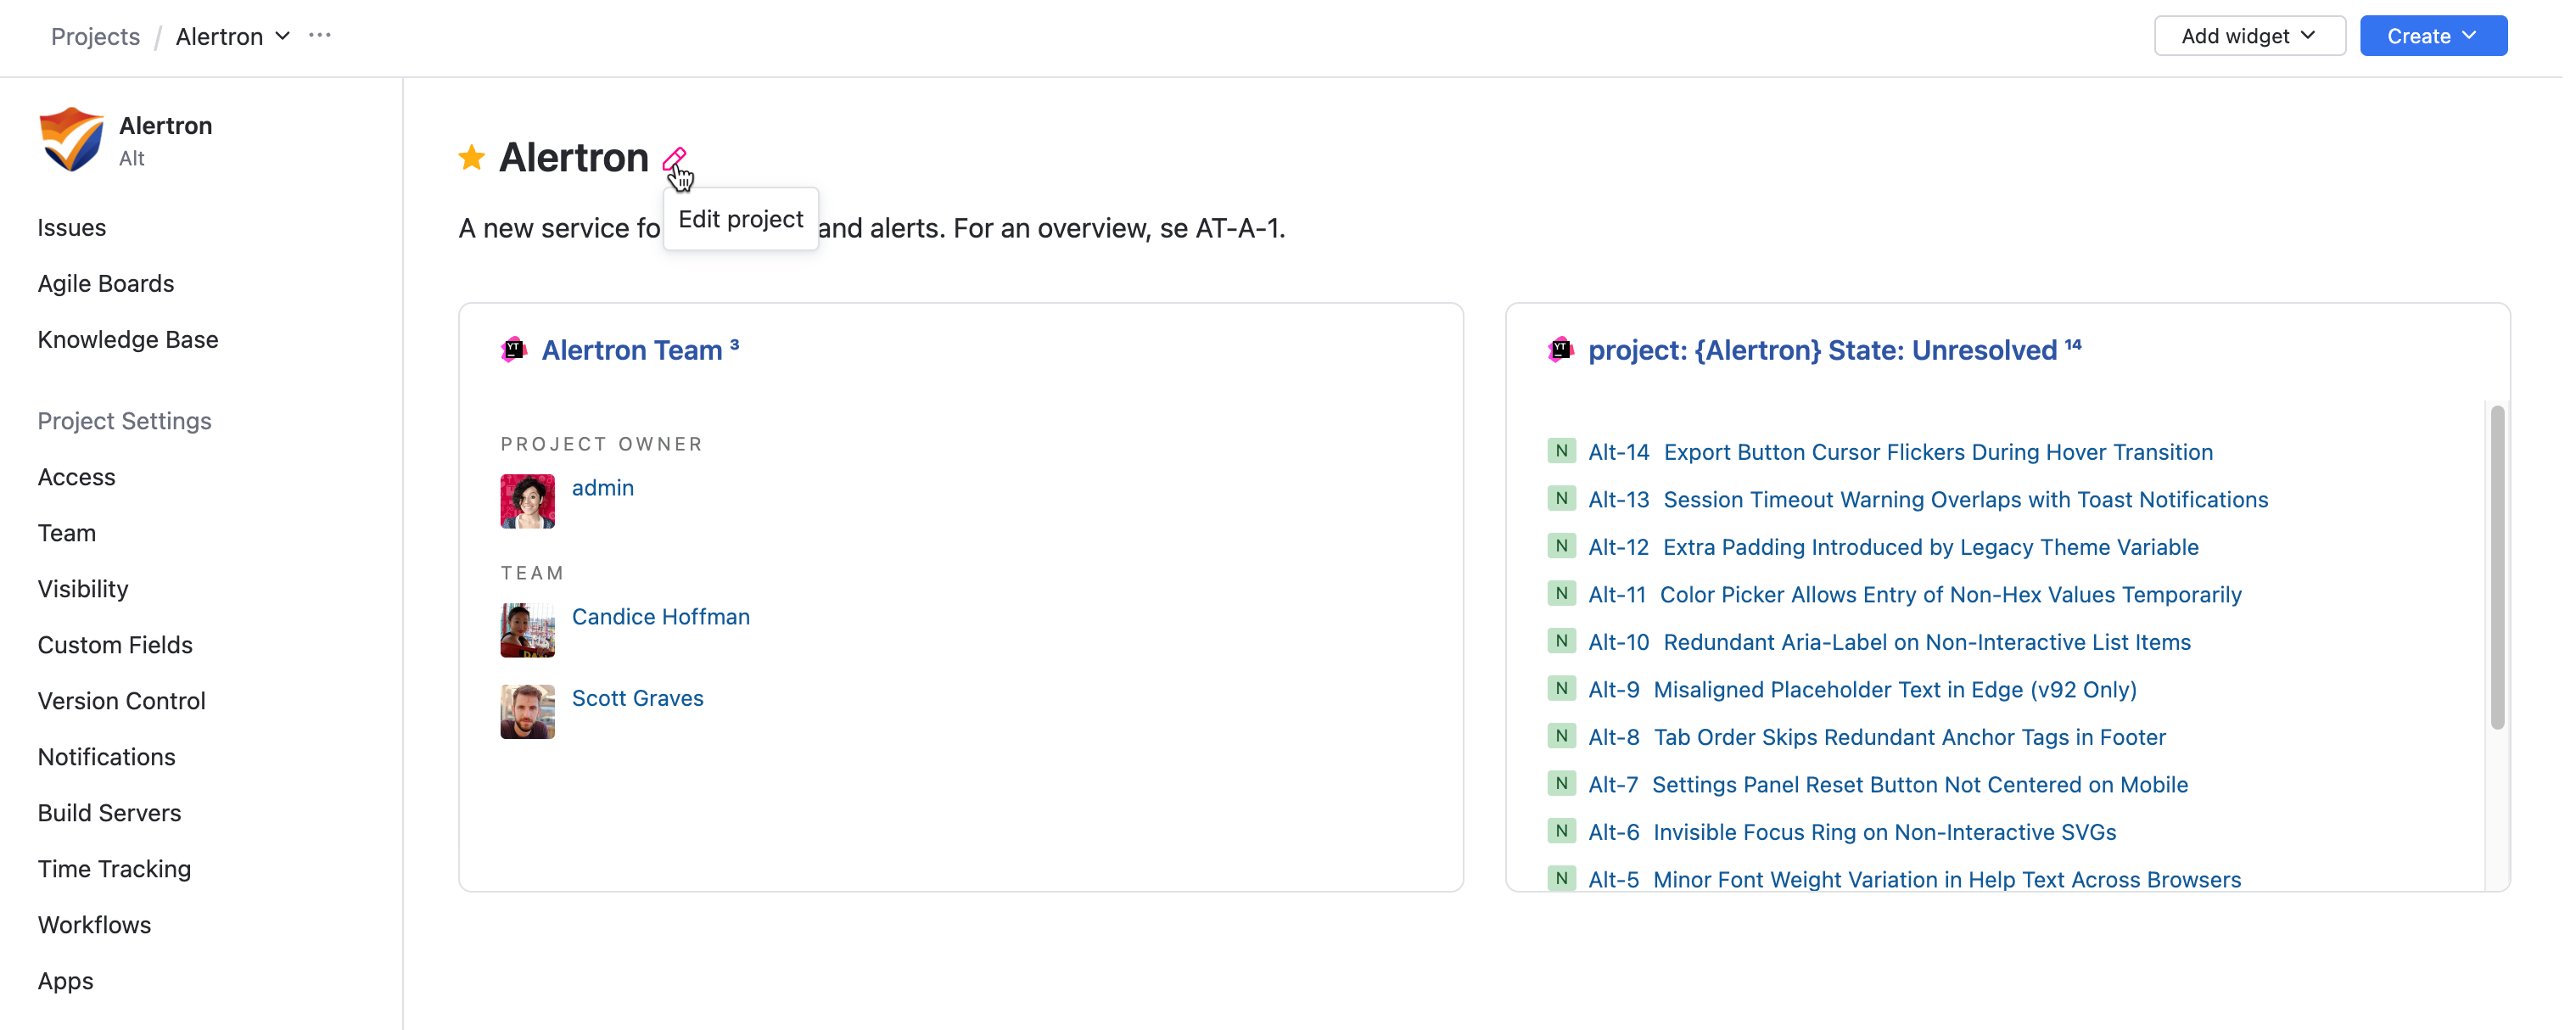The height and width of the screenshot is (1030, 2576).
Task: Open Notifications under Project Settings
Action: [x=106, y=756]
